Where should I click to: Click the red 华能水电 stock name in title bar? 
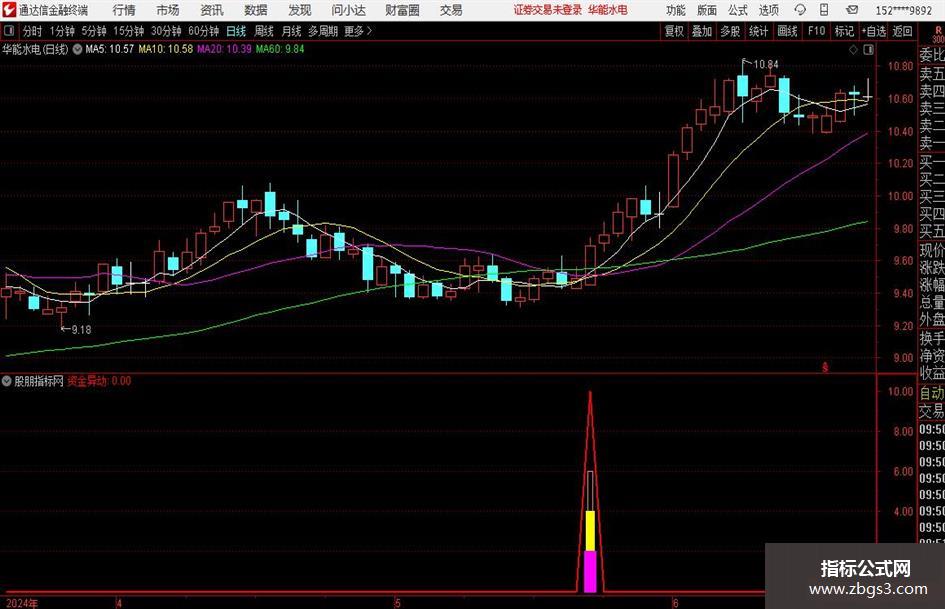tap(608, 10)
